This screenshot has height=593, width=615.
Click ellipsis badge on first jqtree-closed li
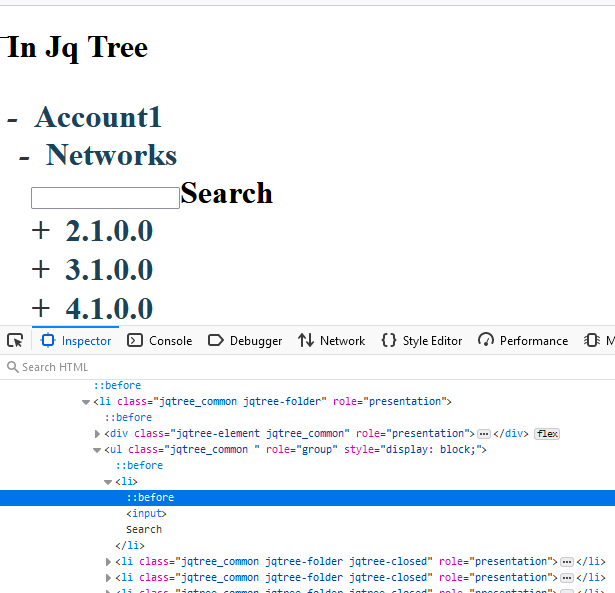(x=566, y=562)
